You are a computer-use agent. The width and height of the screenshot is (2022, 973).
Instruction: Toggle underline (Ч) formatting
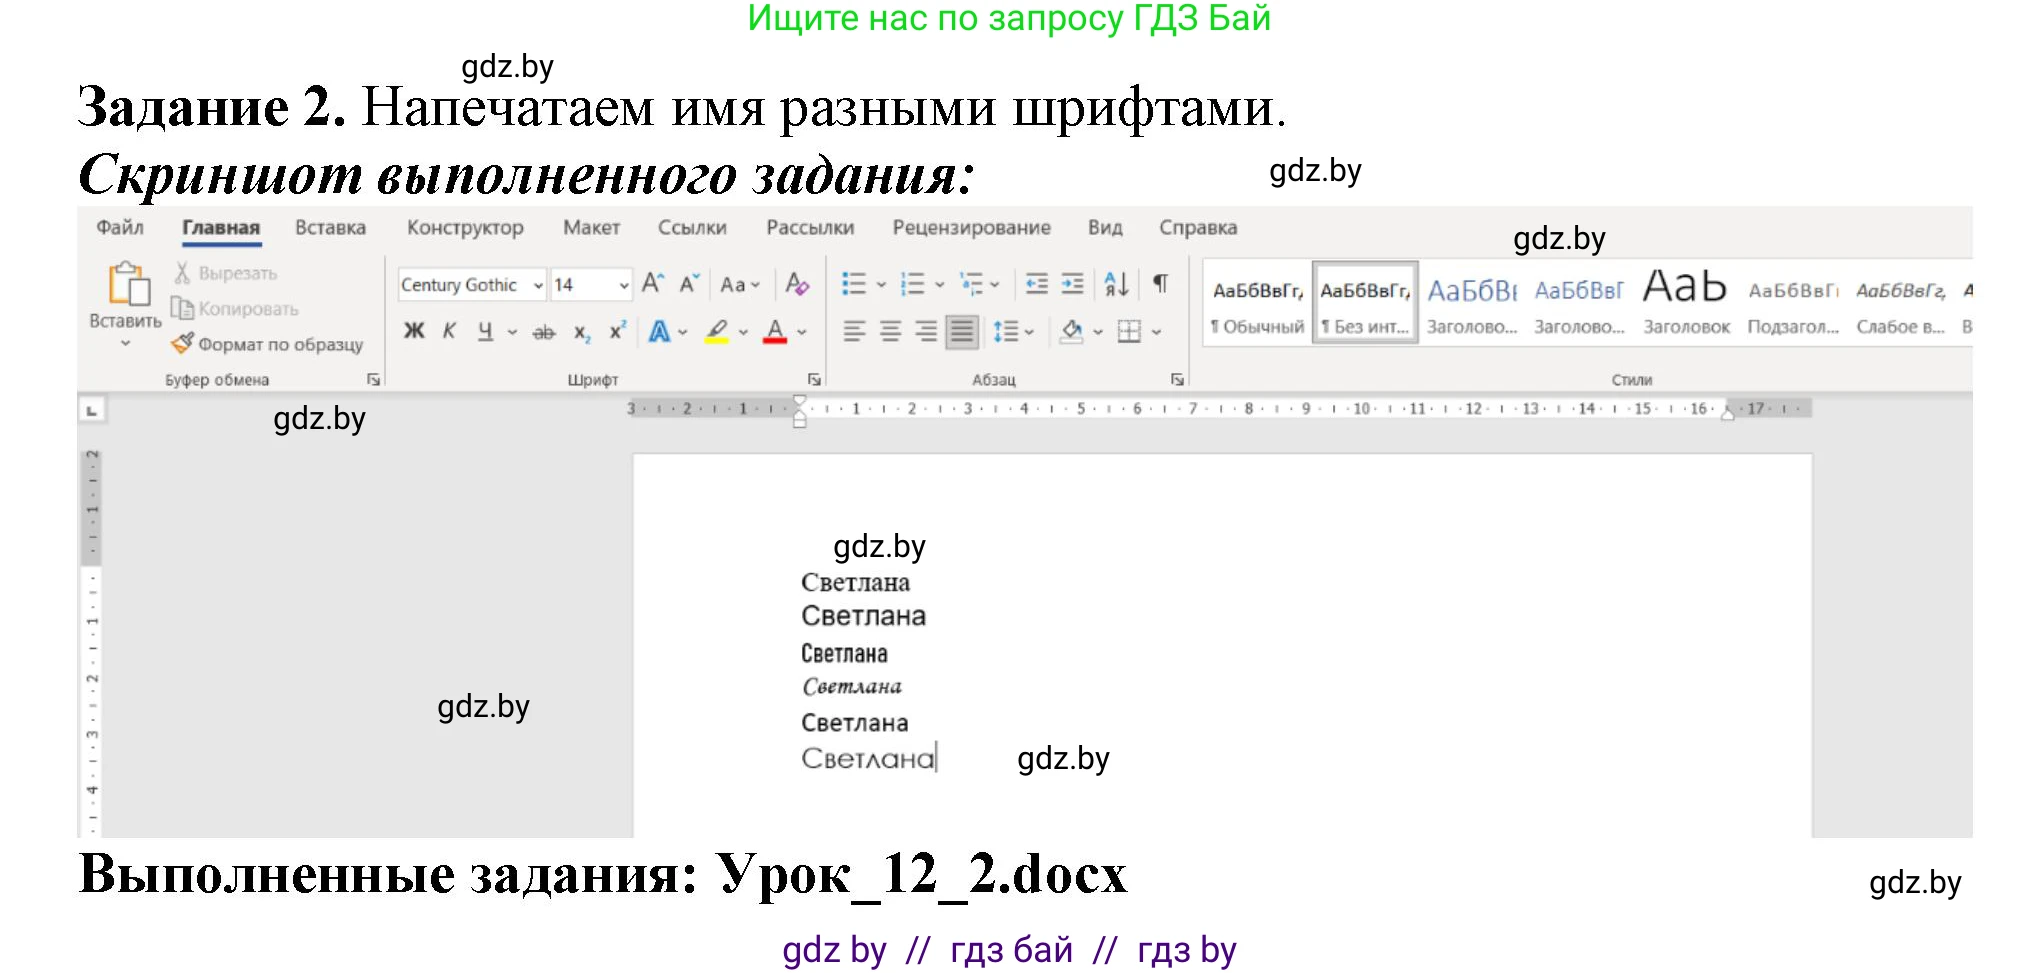pos(485,331)
